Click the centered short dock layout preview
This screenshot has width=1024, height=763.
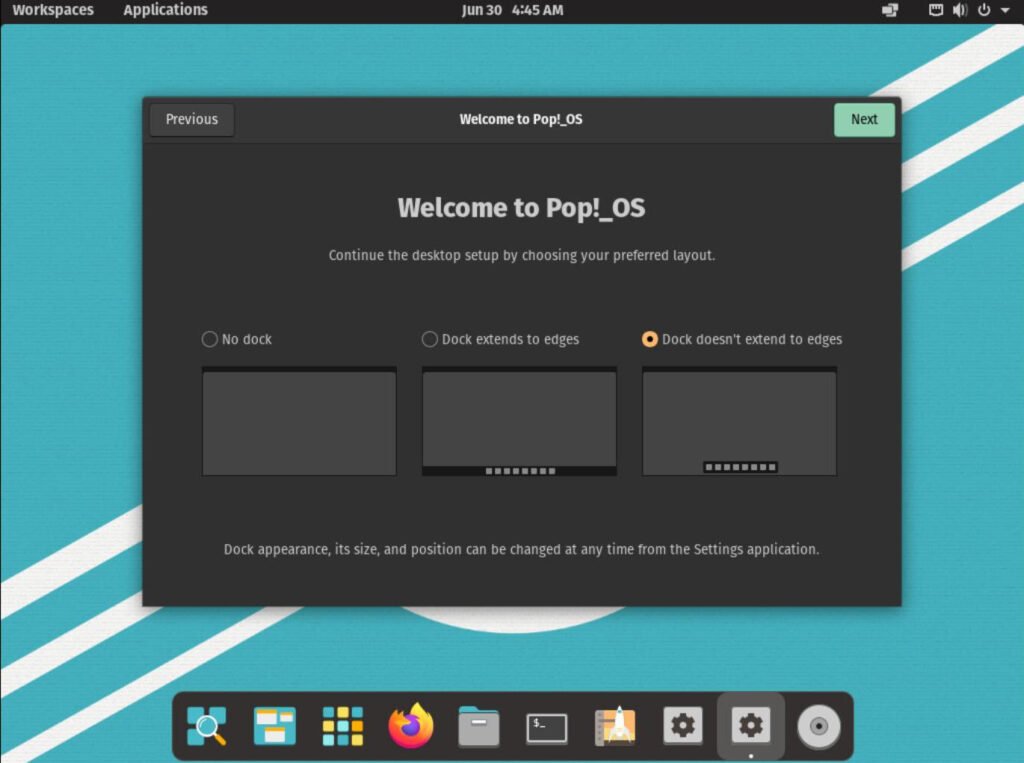739,421
